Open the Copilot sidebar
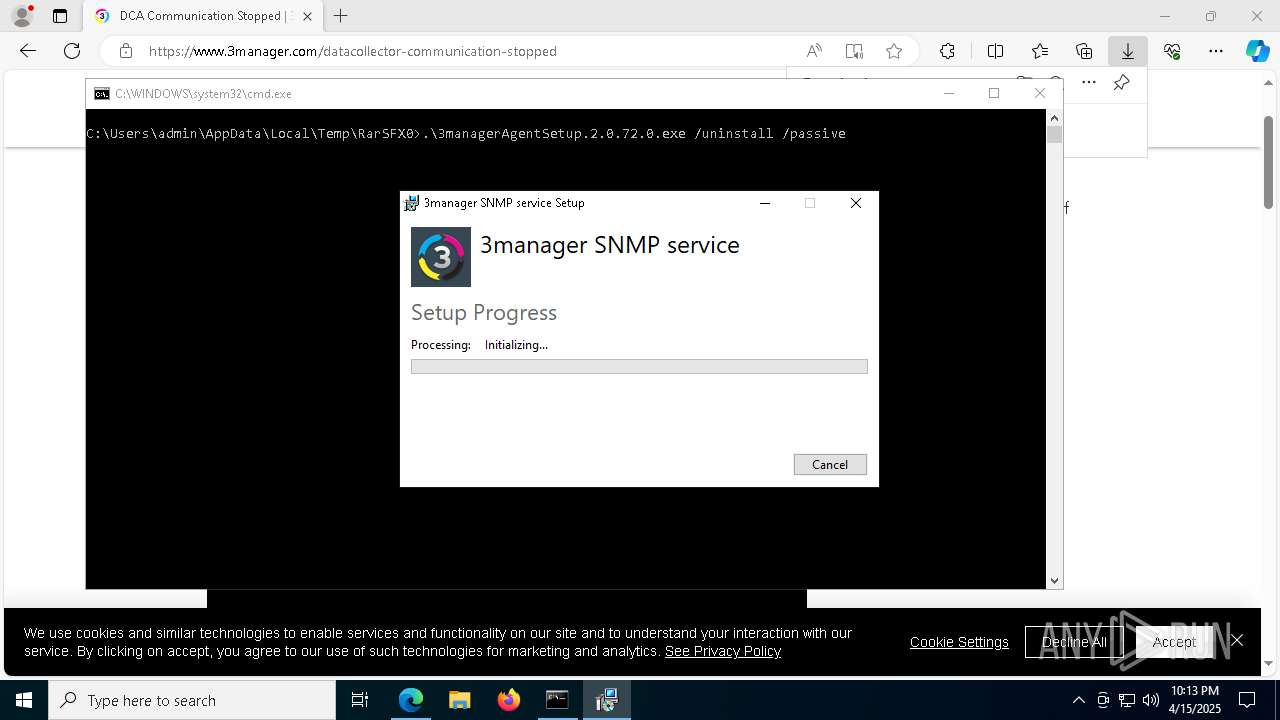This screenshot has height=720, width=1280. pos(1258,51)
